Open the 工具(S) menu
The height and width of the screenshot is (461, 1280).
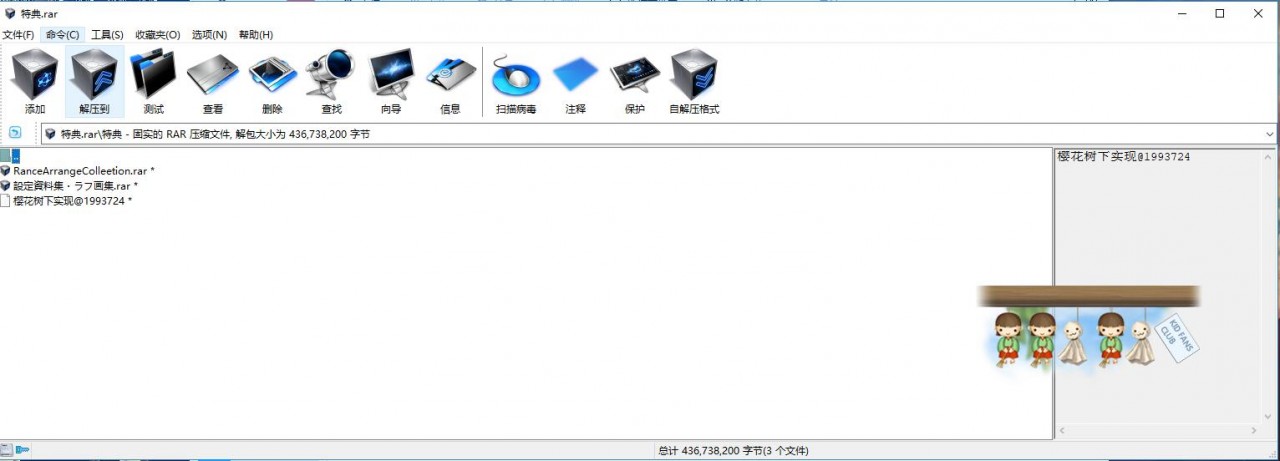point(107,34)
